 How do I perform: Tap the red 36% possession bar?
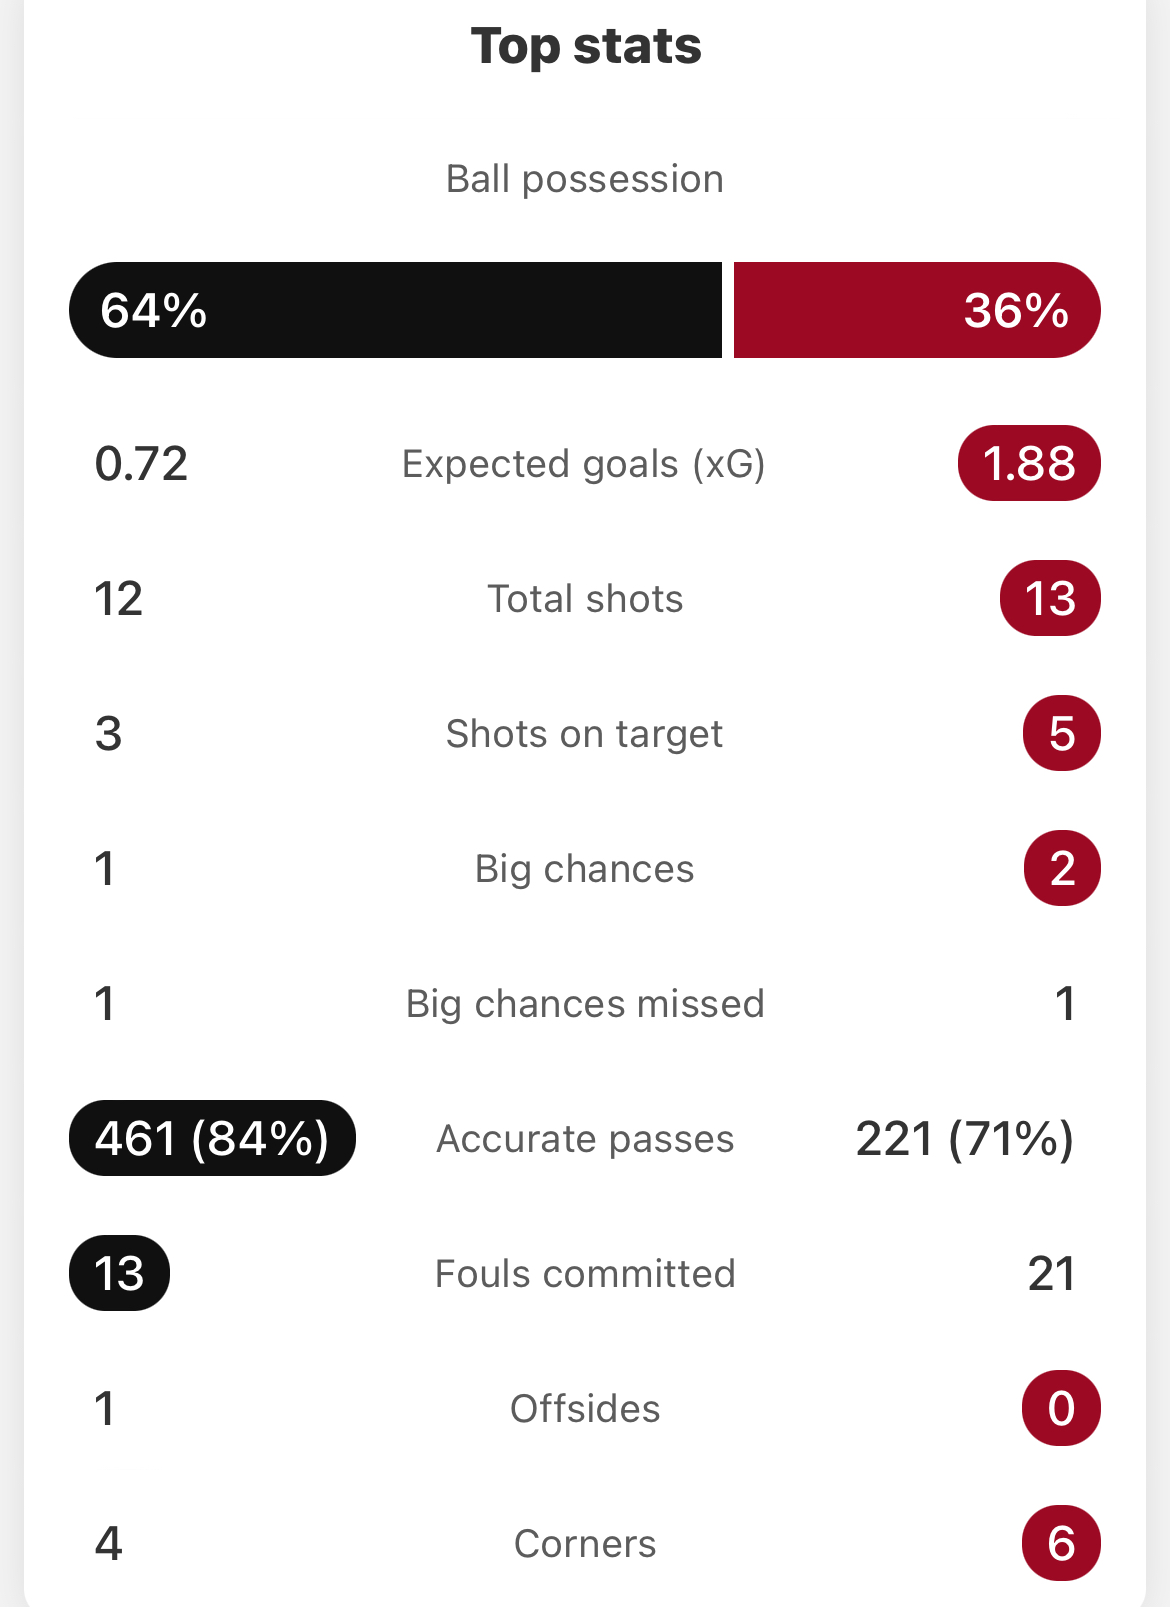917,310
